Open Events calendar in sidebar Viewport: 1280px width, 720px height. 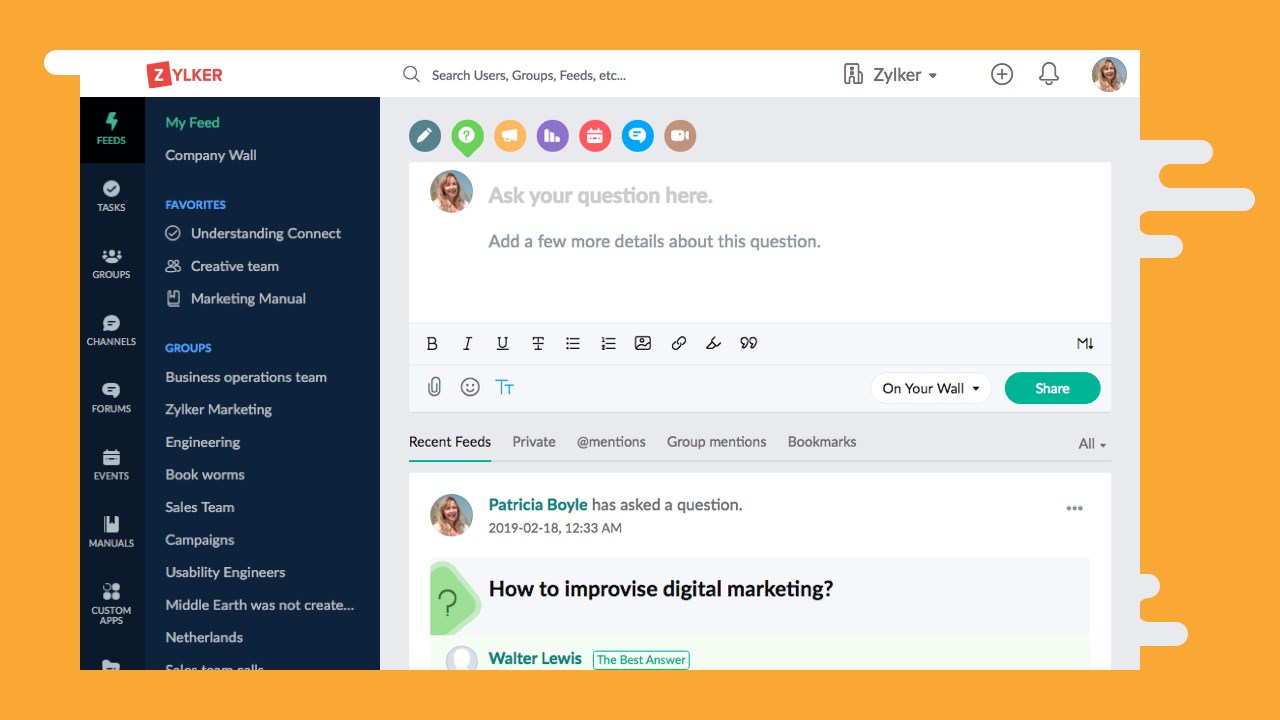coord(111,464)
